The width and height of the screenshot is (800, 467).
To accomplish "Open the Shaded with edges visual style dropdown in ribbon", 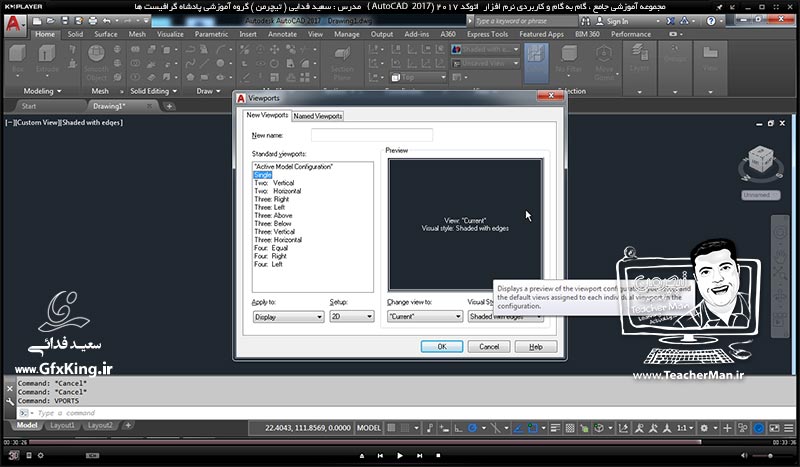I will pyautogui.click(x=485, y=49).
